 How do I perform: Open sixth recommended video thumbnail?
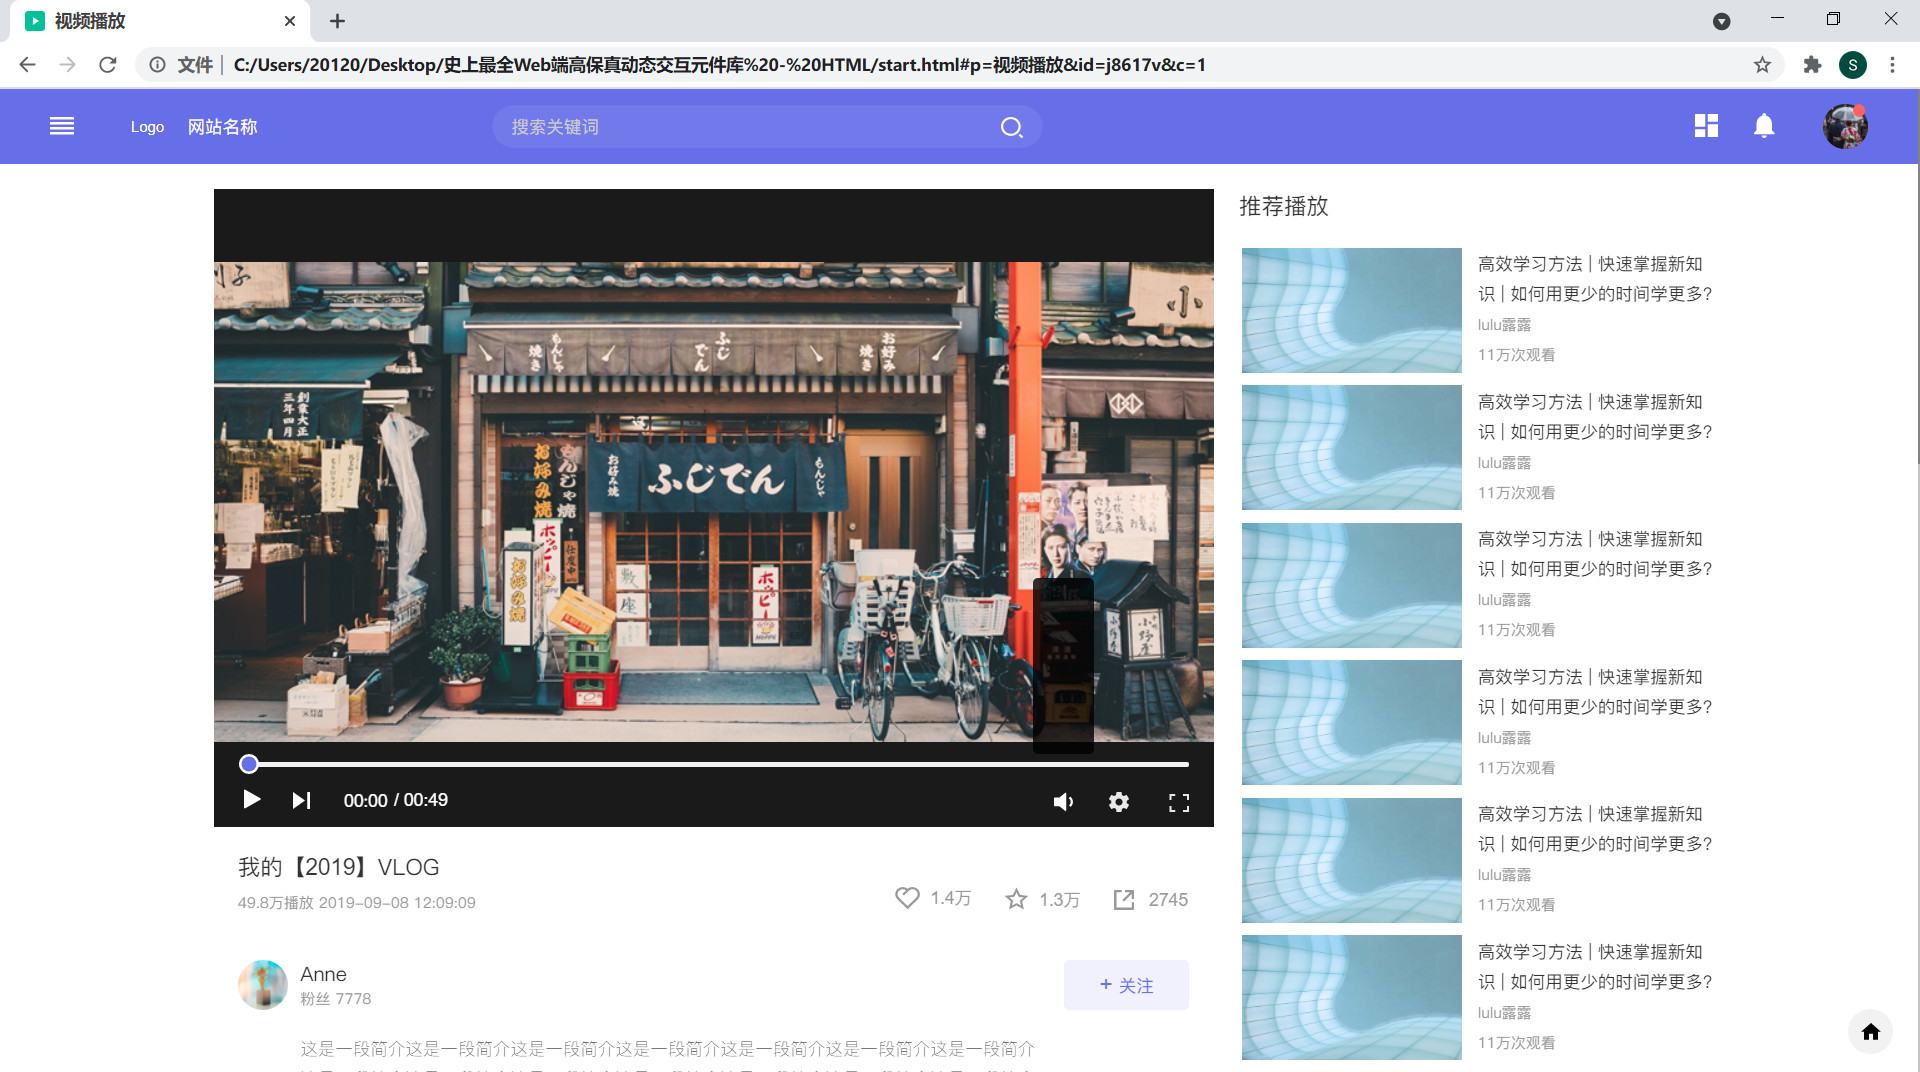(1352, 997)
